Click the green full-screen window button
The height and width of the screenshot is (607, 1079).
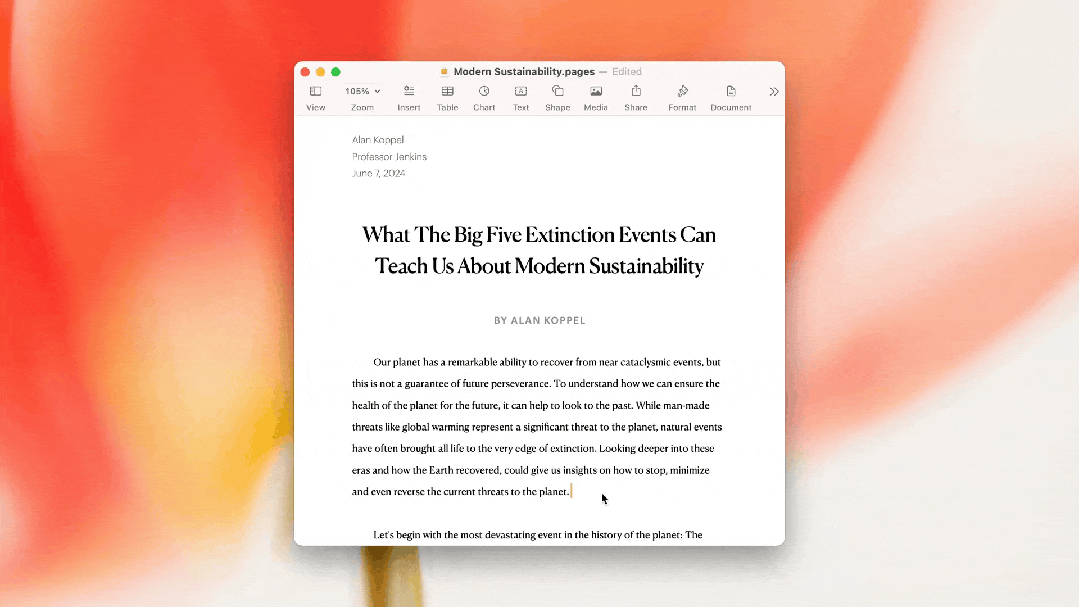[x=336, y=72]
